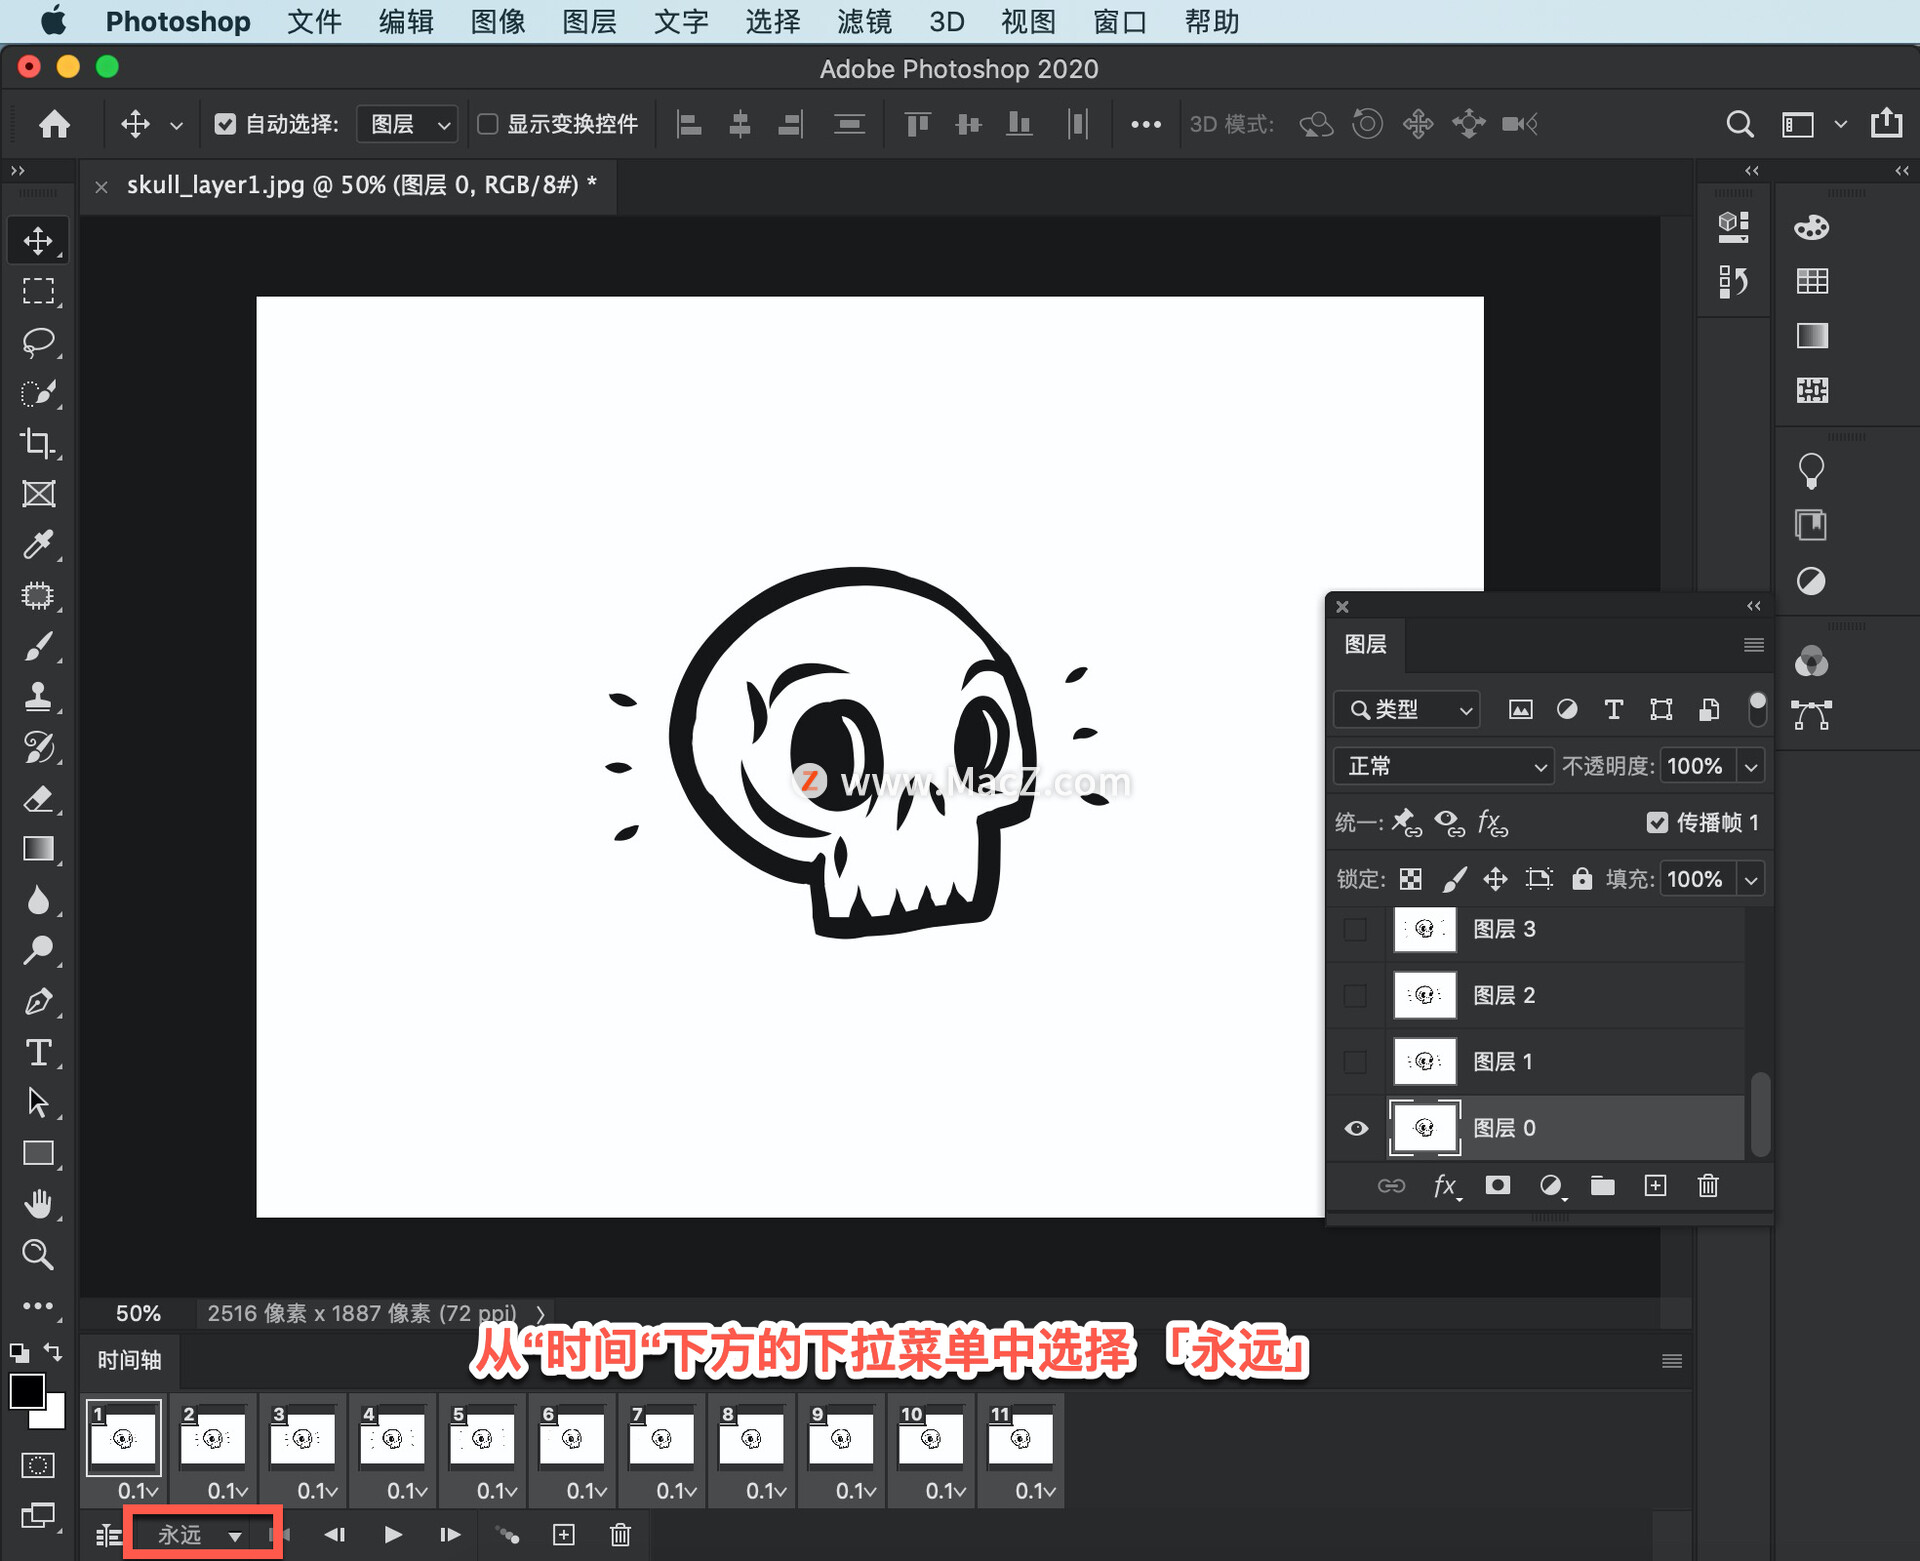Select the Hand tool
Viewport: 1920px width, 1561px height.
coord(38,1205)
